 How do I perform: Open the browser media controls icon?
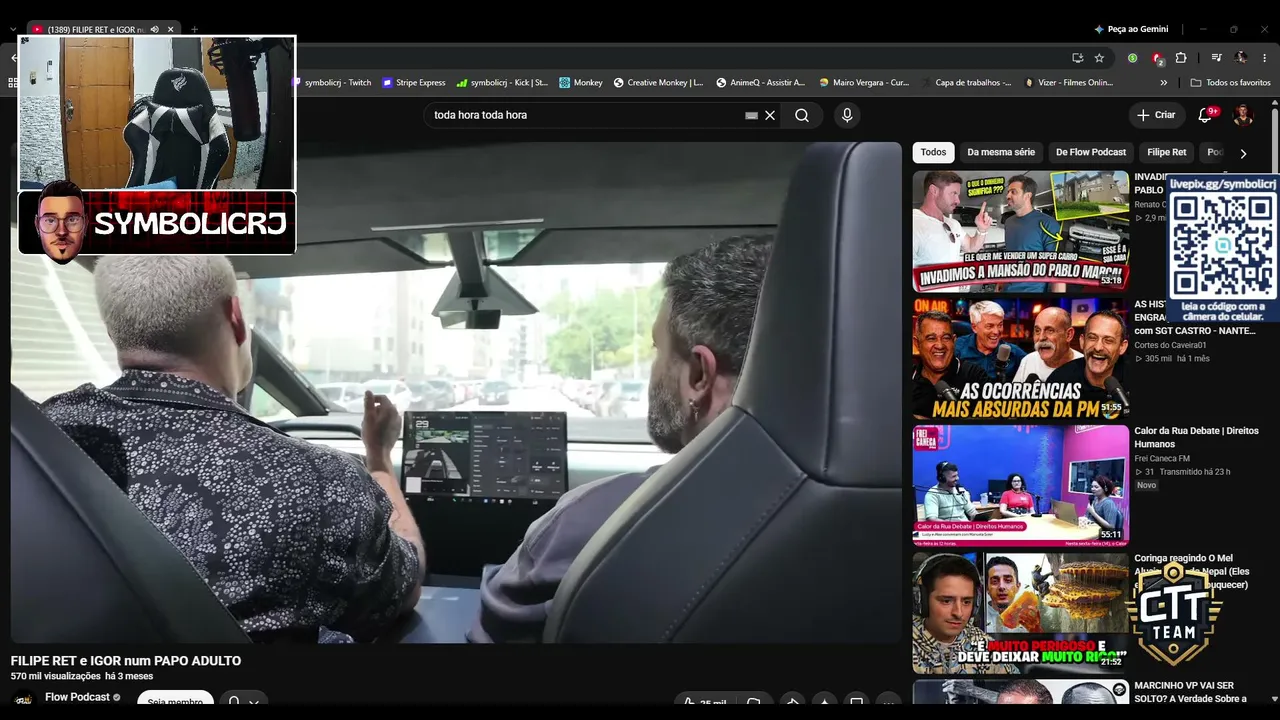pos(1216,58)
